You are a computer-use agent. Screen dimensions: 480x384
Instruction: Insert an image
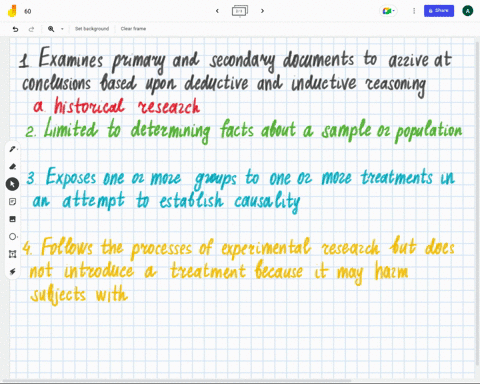13,219
